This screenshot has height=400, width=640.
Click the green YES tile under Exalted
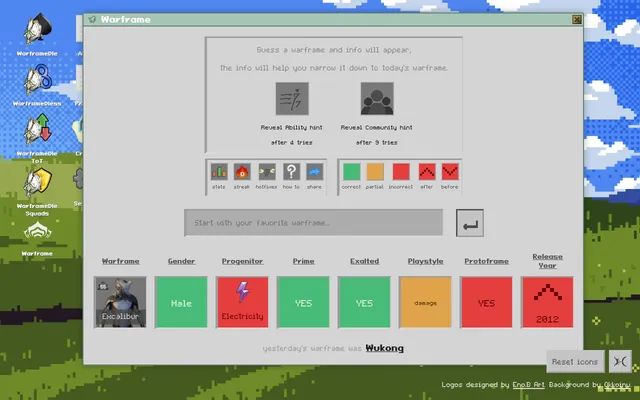[364, 302]
